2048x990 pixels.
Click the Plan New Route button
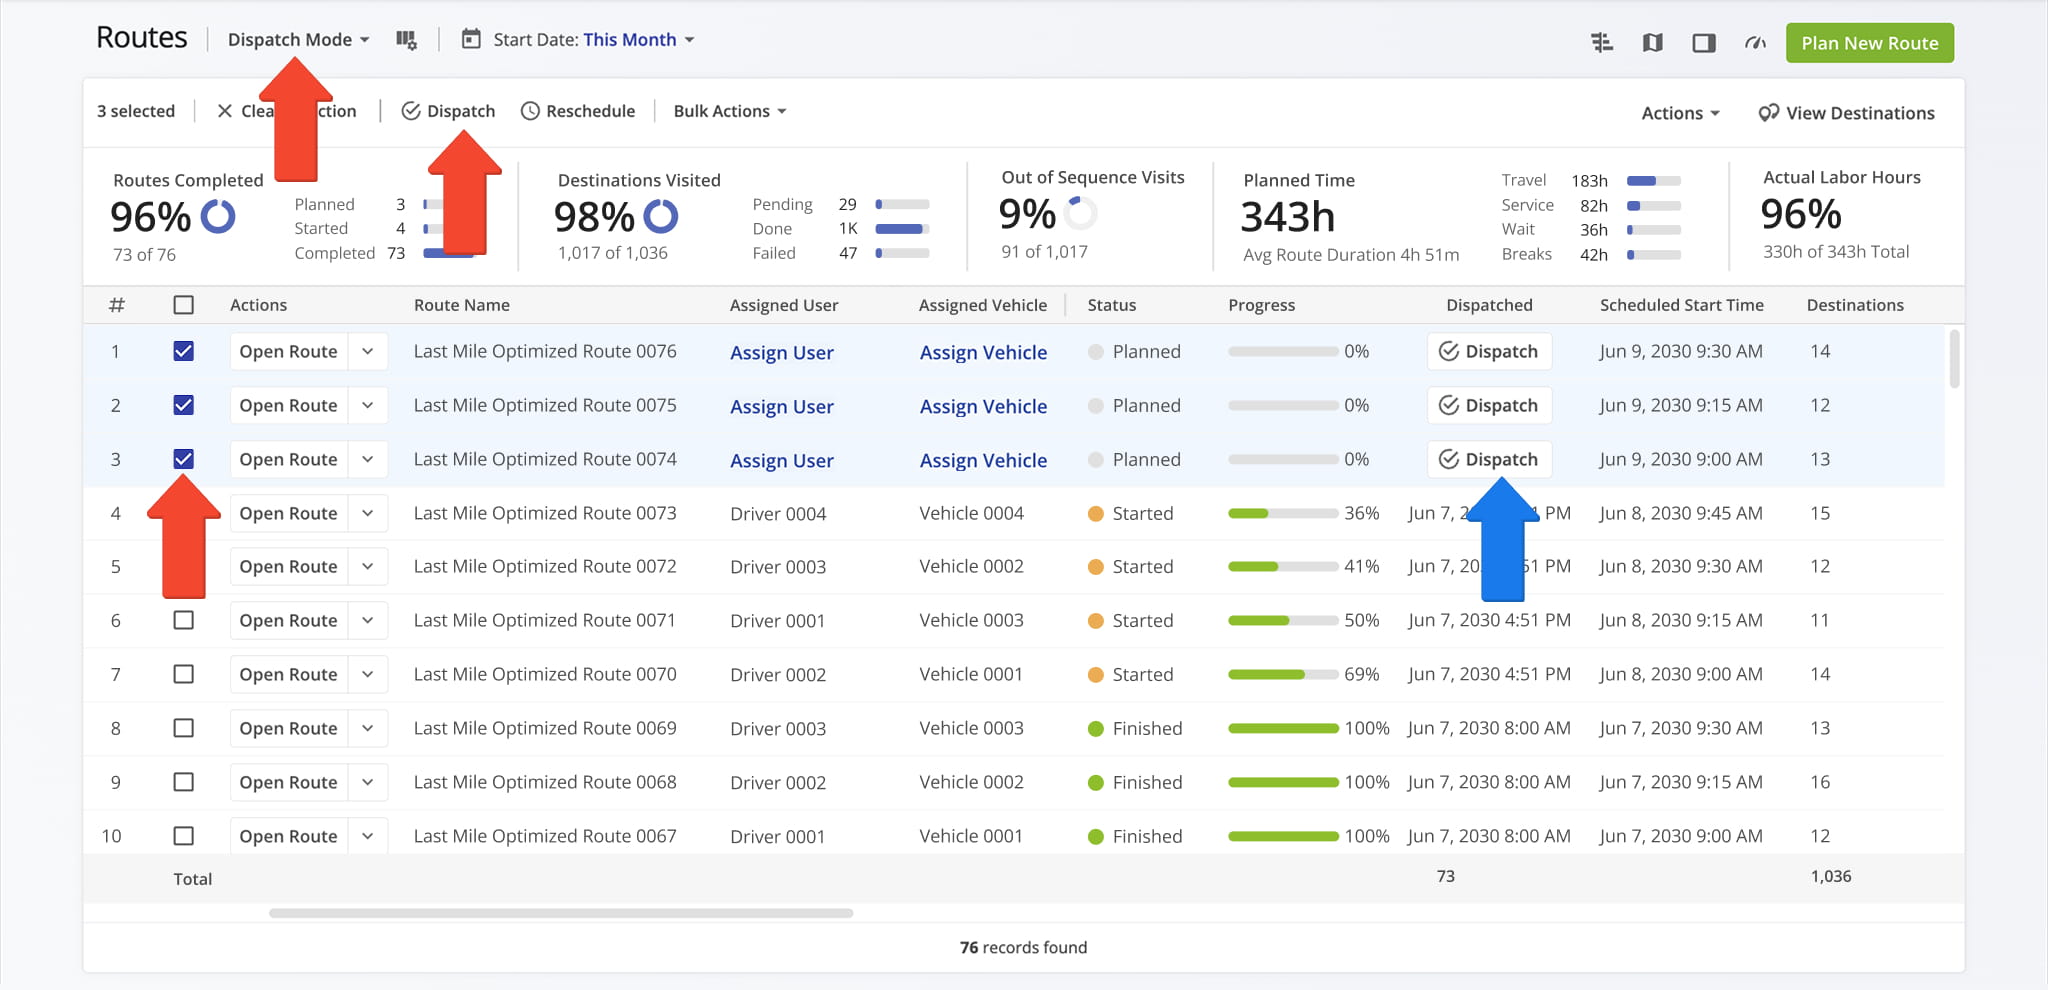tap(1869, 43)
